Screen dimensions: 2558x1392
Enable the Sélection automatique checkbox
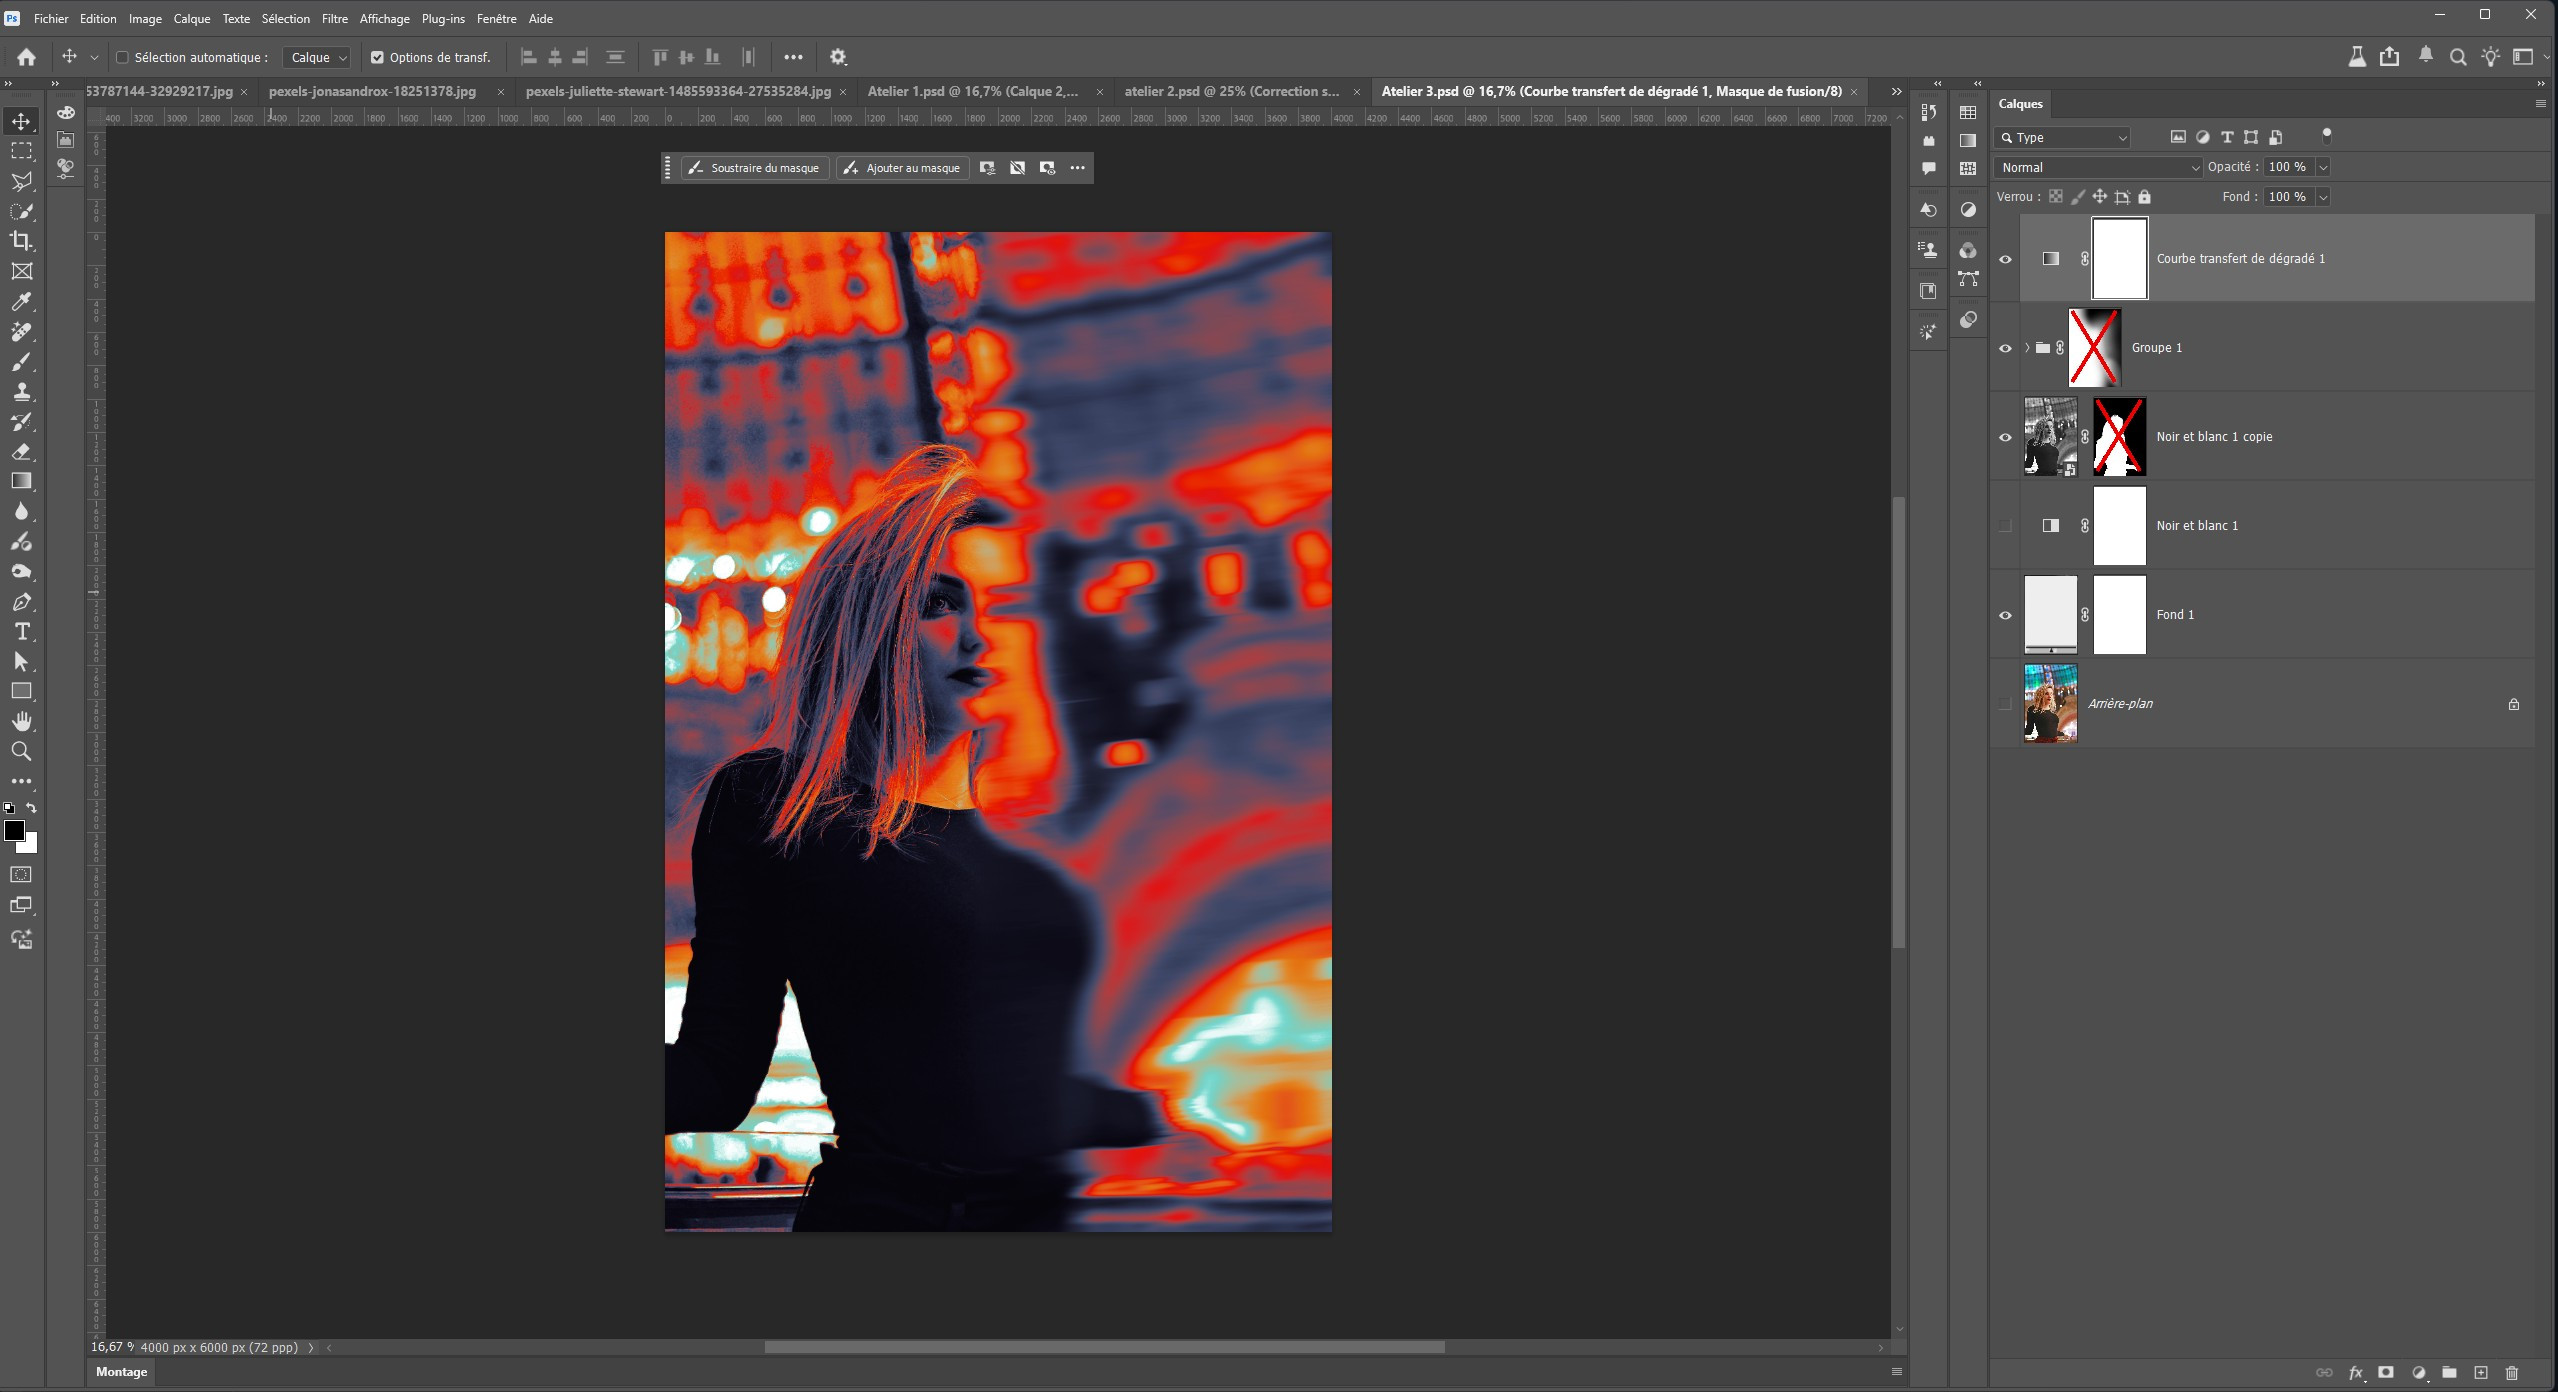tap(123, 58)
